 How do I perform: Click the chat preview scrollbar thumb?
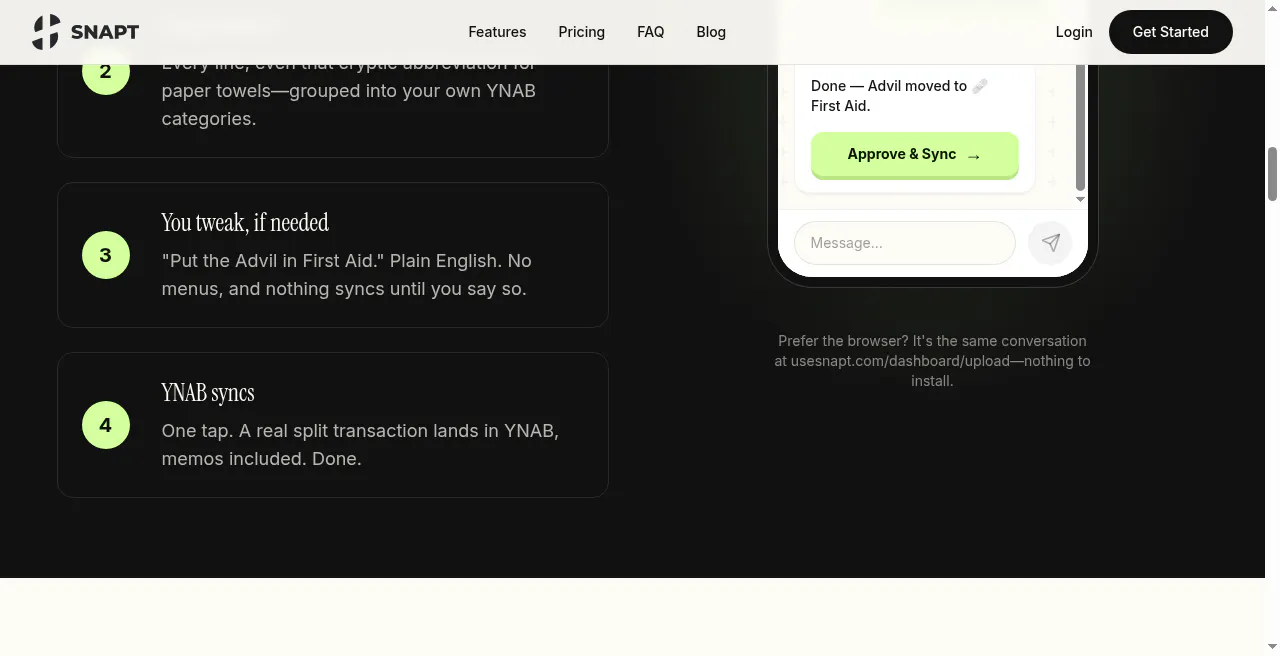point(1080,127)
